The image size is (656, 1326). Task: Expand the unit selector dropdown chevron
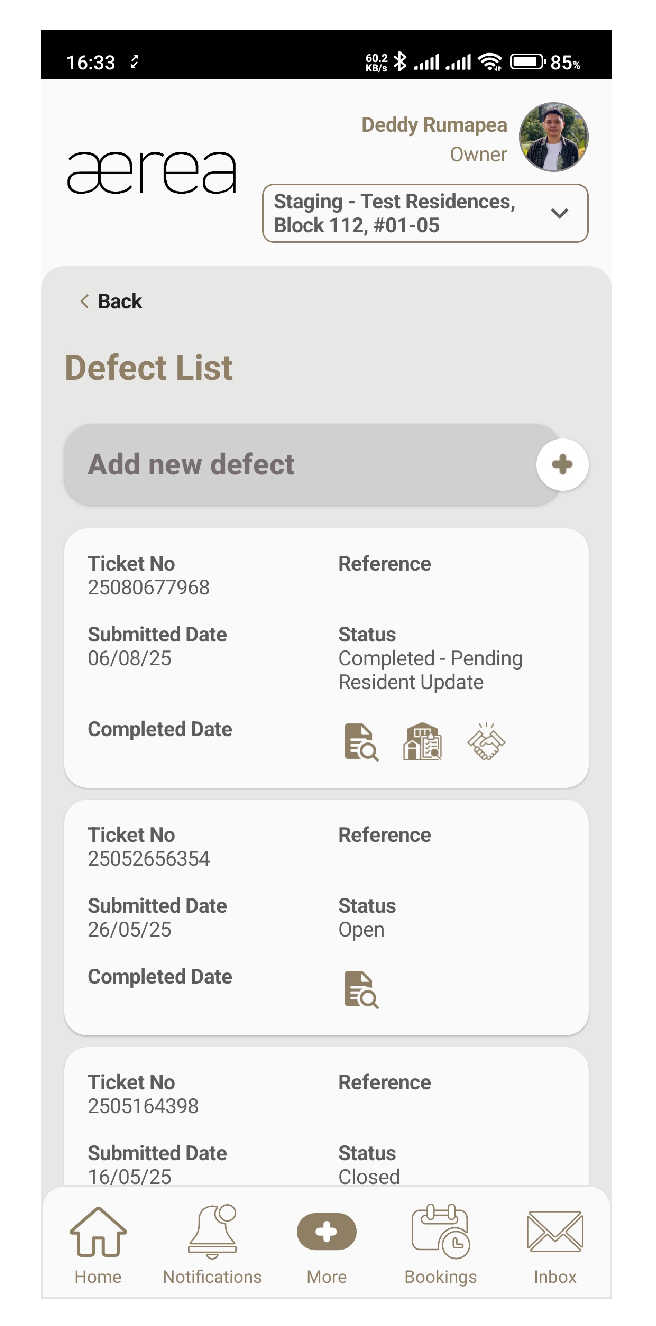click(560, 213)
